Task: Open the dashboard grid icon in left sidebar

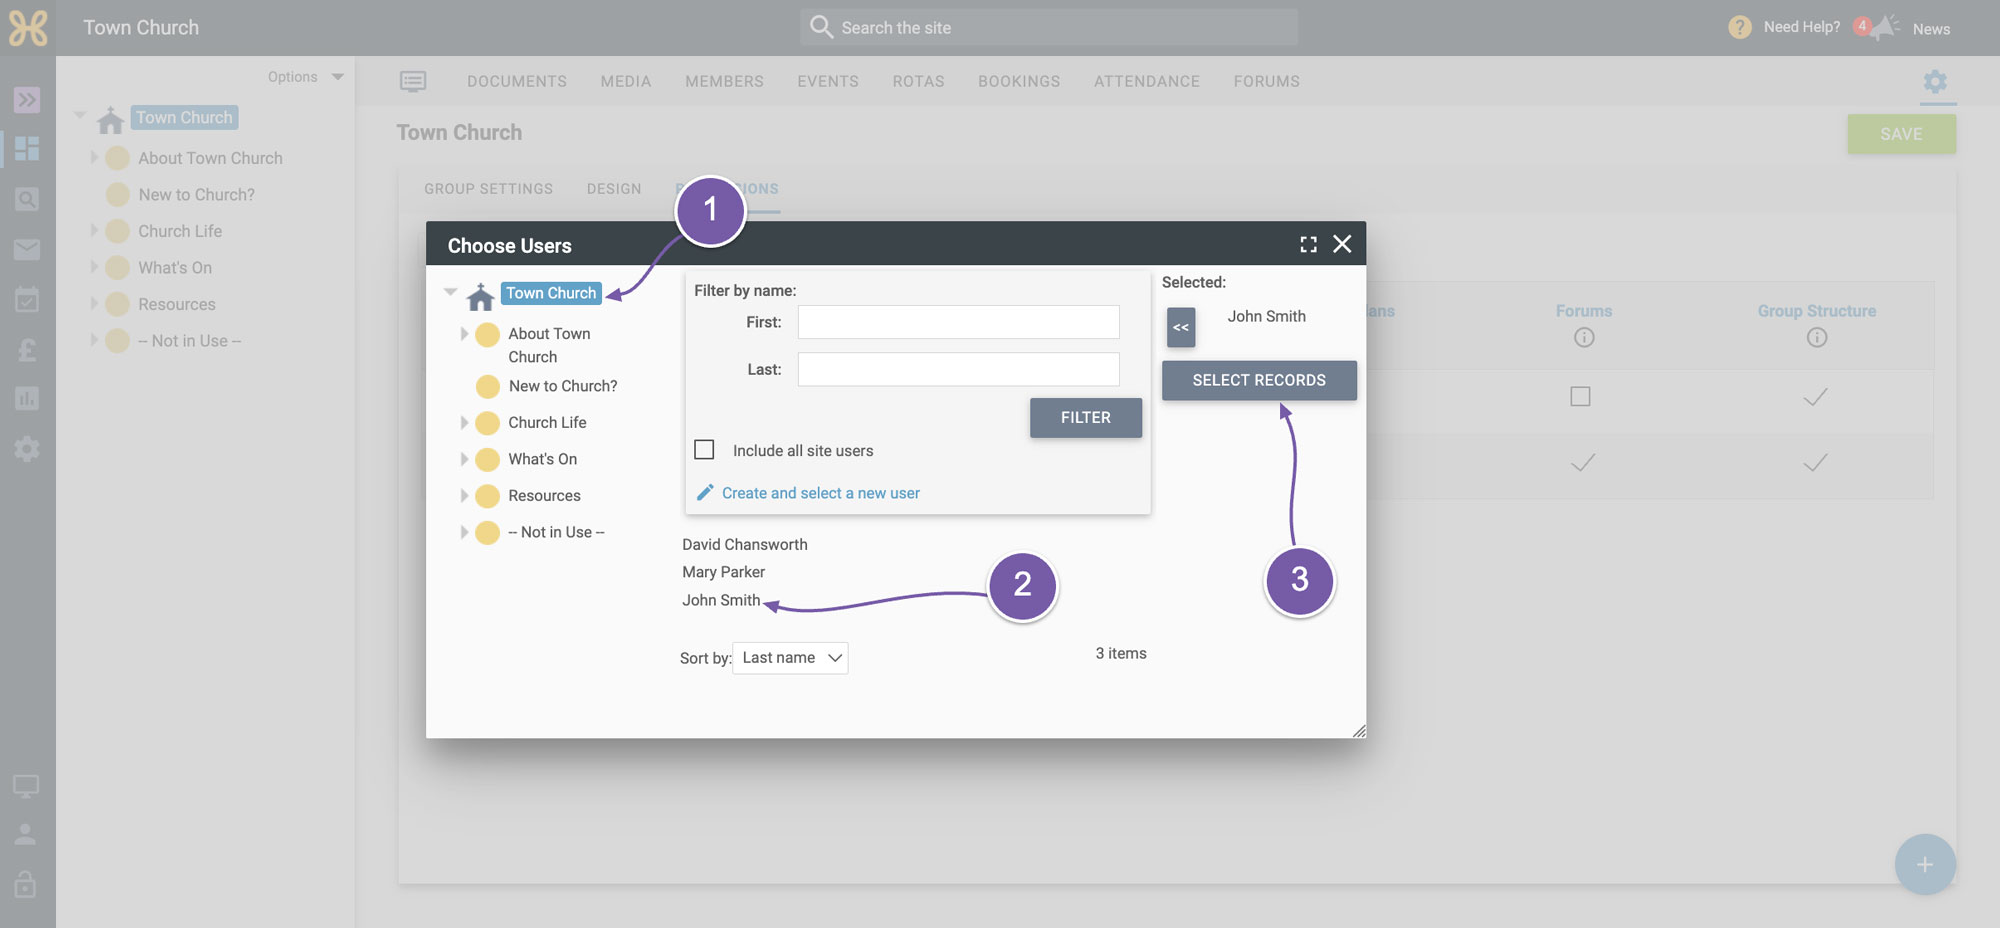Action: pos(27,149)
